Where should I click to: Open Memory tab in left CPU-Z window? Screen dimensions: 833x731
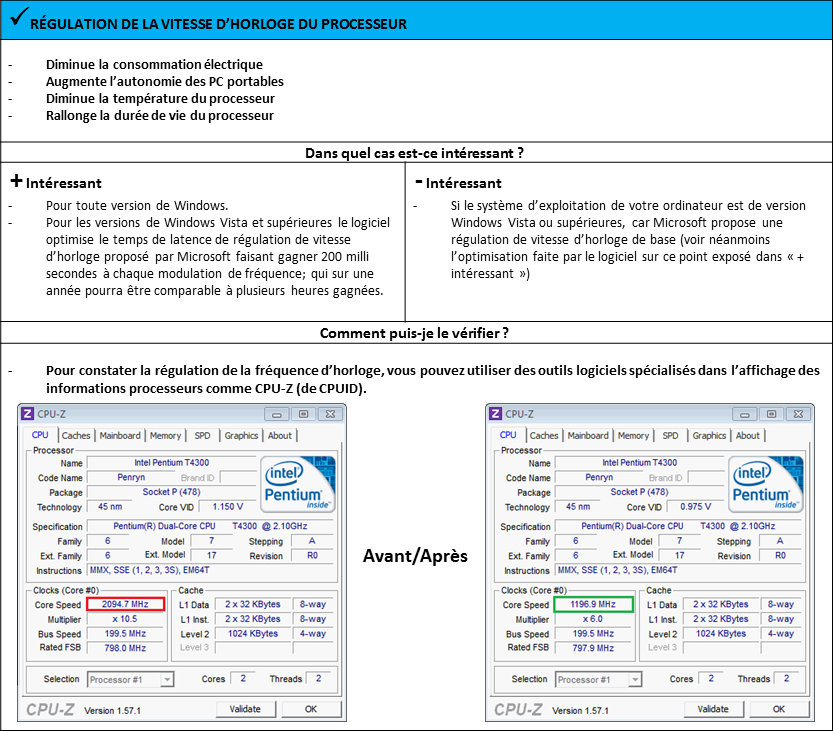coord(165,436)
